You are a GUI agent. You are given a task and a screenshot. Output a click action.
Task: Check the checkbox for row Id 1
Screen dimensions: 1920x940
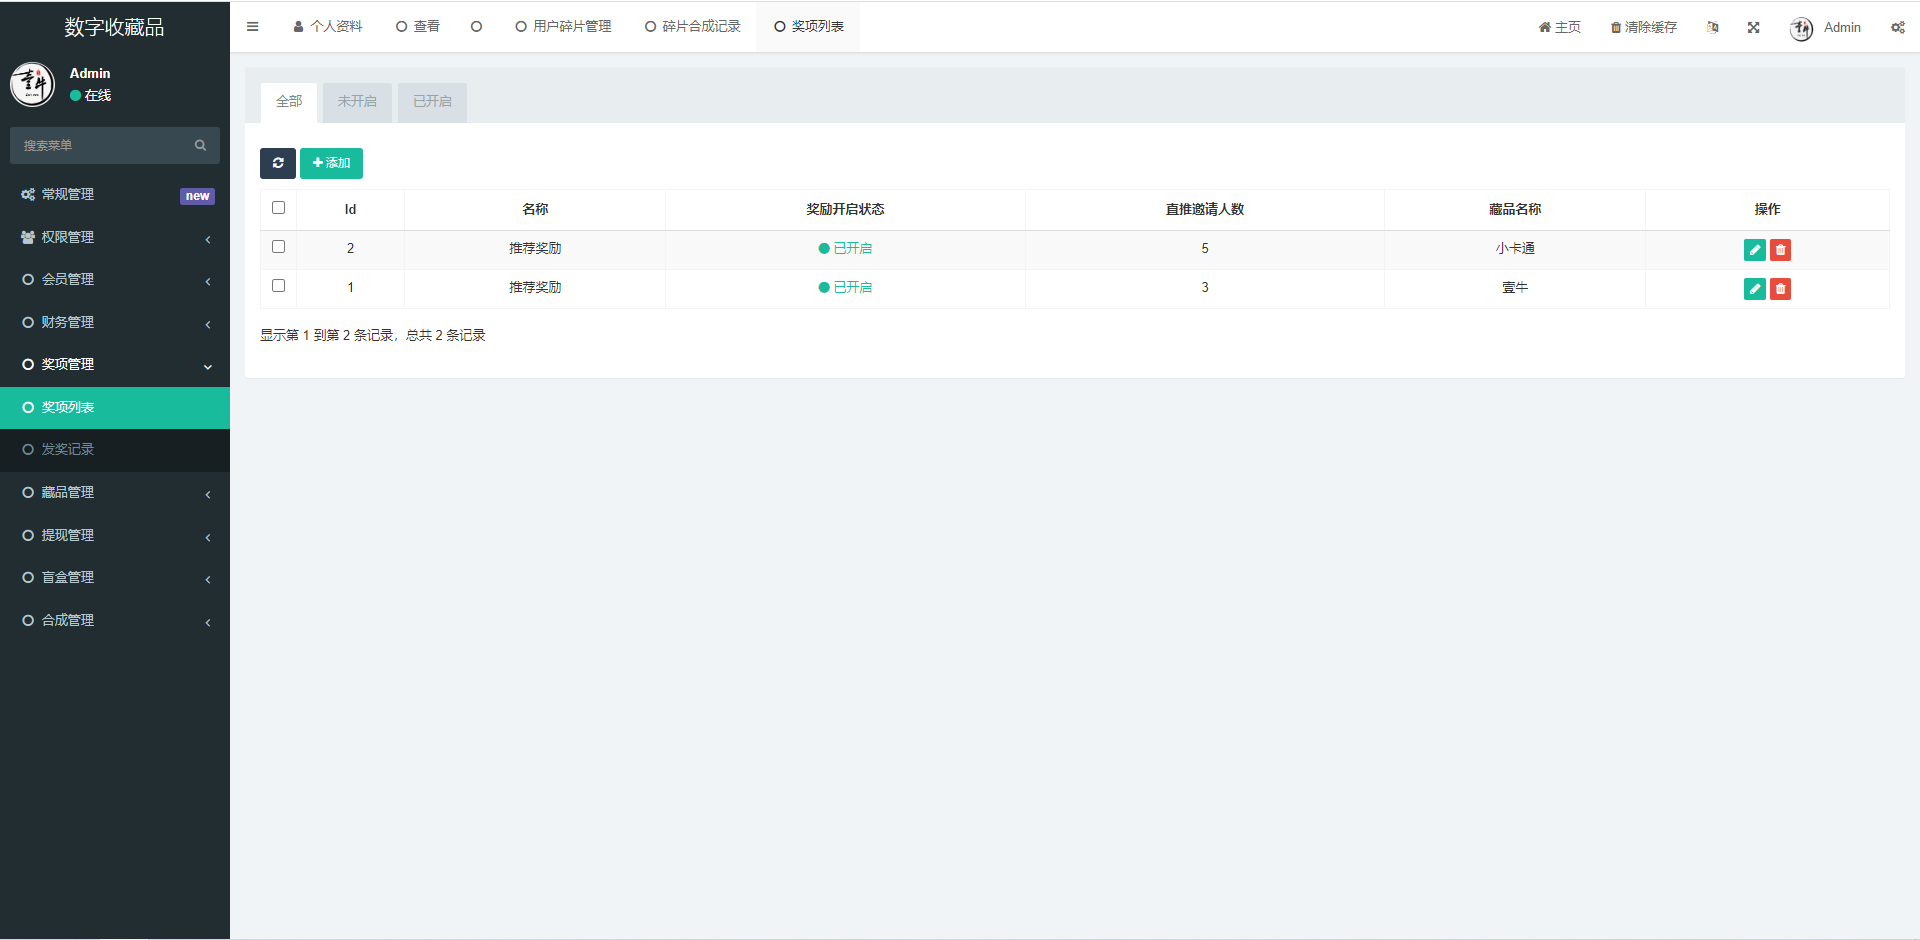tap(278, 285)
